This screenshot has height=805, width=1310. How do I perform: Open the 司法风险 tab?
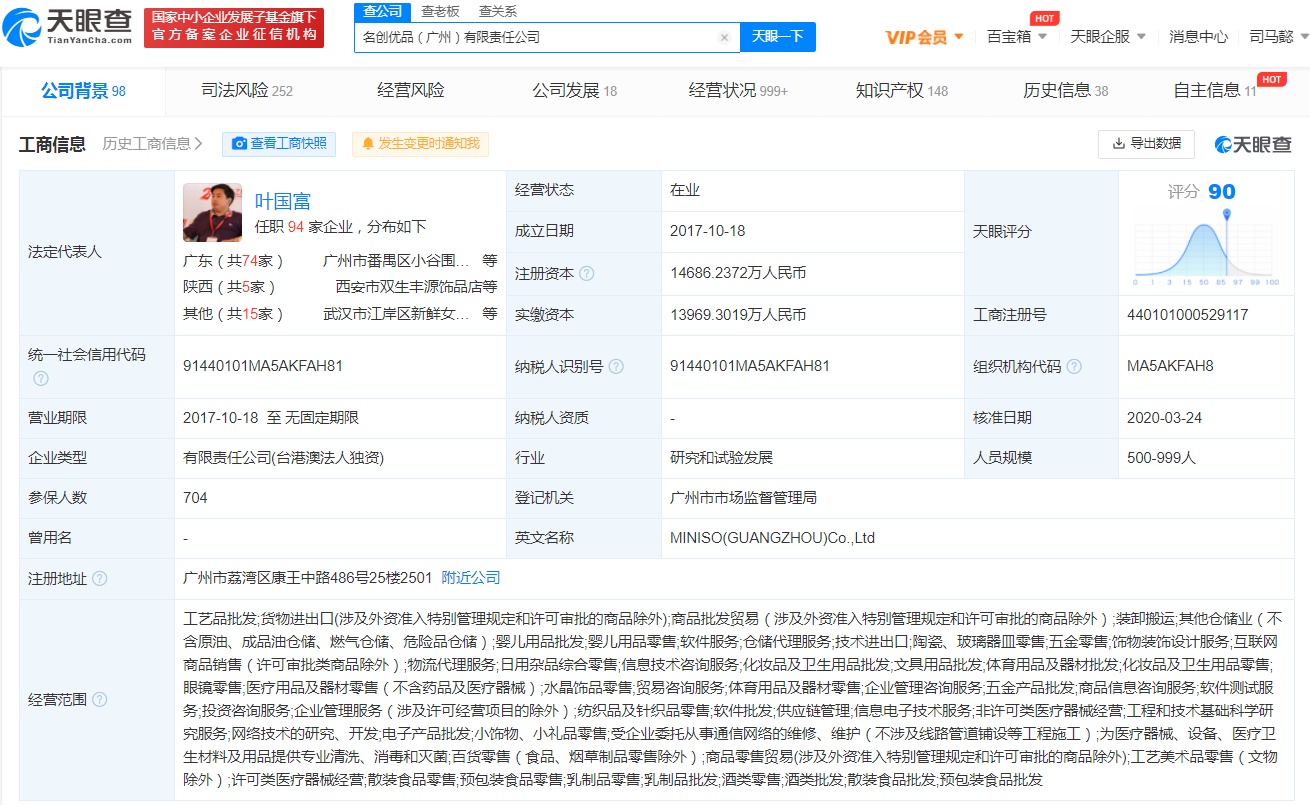pos(247,91)
